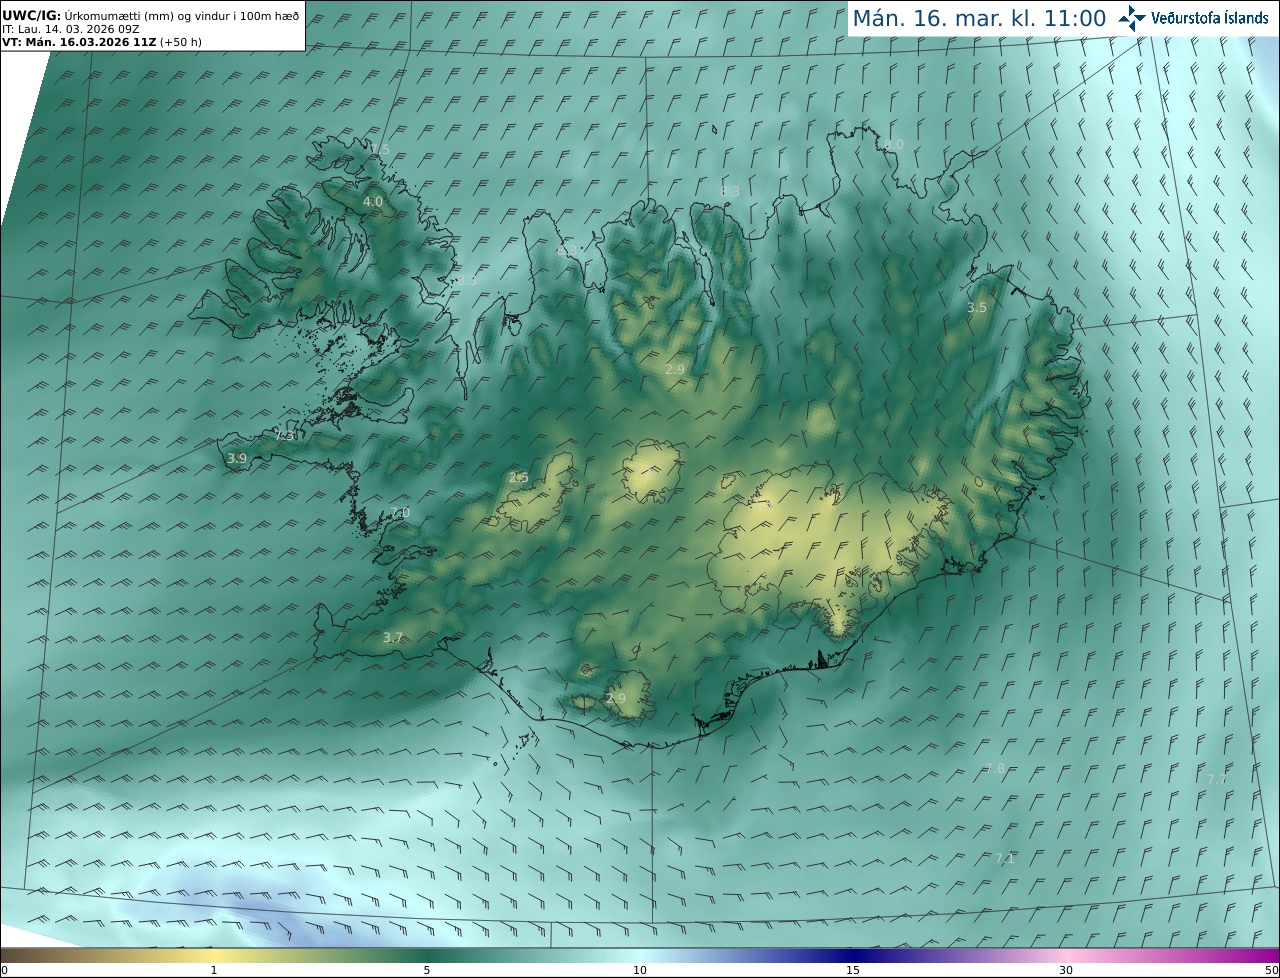Click the 7.3 value label on the map

tap(285, 436)
